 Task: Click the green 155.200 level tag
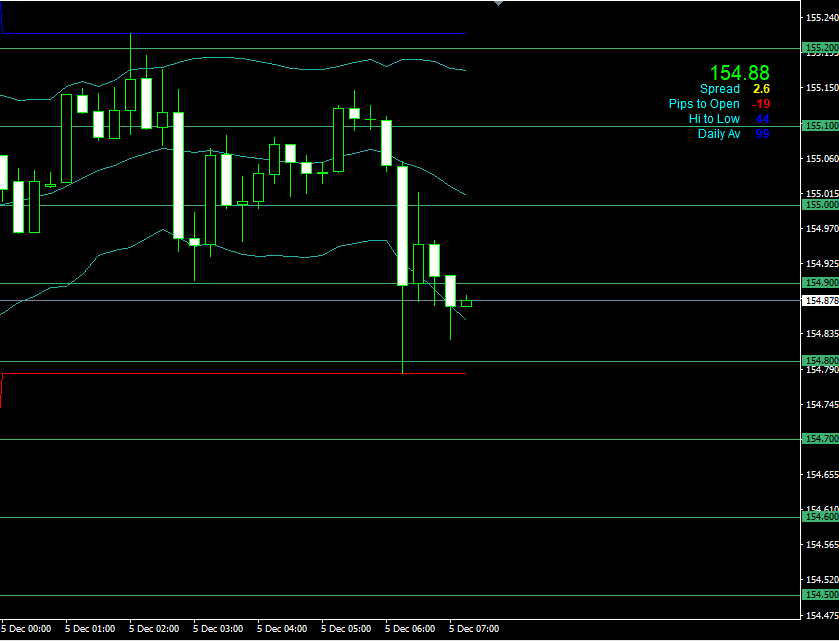[821, 48]
